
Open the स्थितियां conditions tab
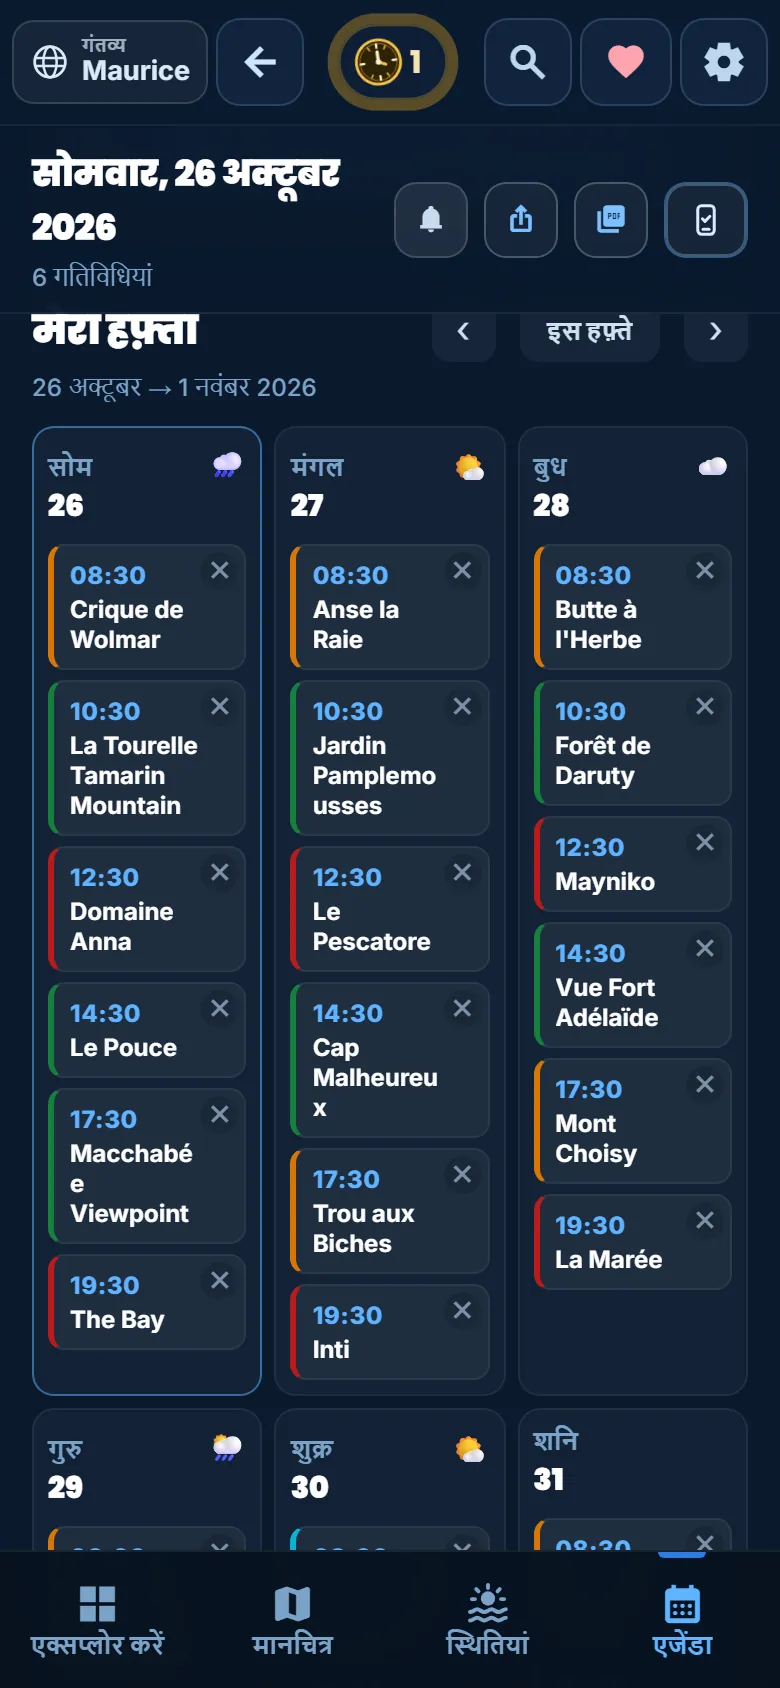pyautogui.click(x=488, y=1620)
